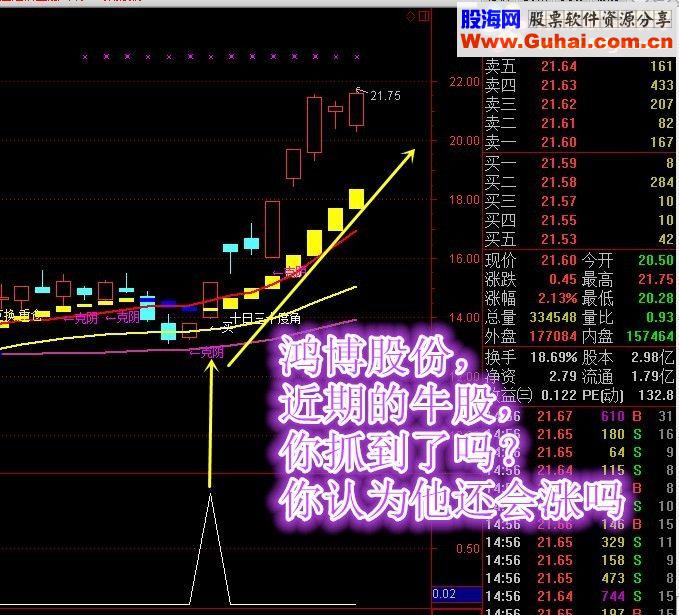Select the 14:56 trade row with volume 744

click(580, 597)
